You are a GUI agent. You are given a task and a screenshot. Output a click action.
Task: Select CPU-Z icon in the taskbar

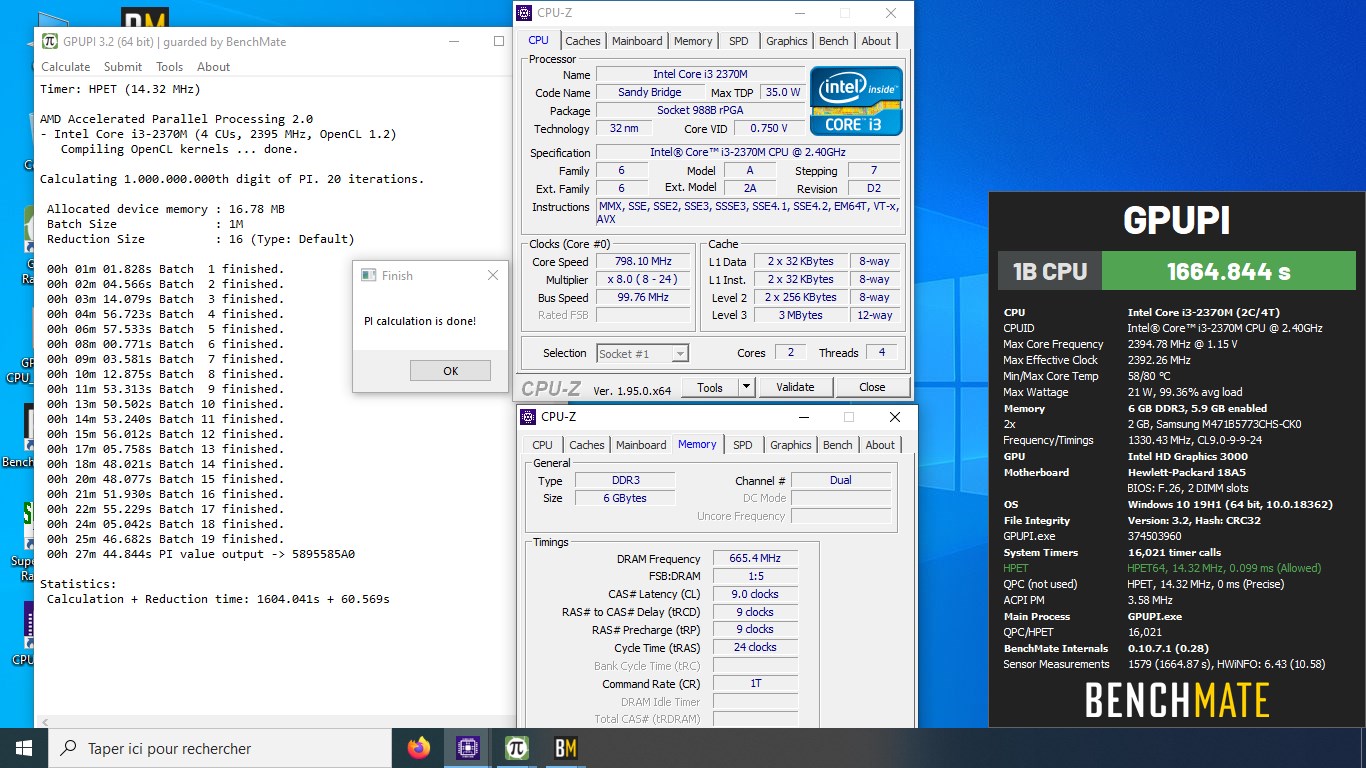[x=467, y=747]
